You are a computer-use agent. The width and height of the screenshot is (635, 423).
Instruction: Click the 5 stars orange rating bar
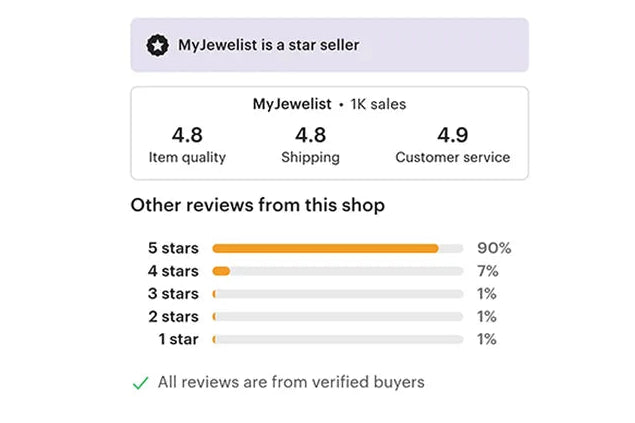click(326, 248)
